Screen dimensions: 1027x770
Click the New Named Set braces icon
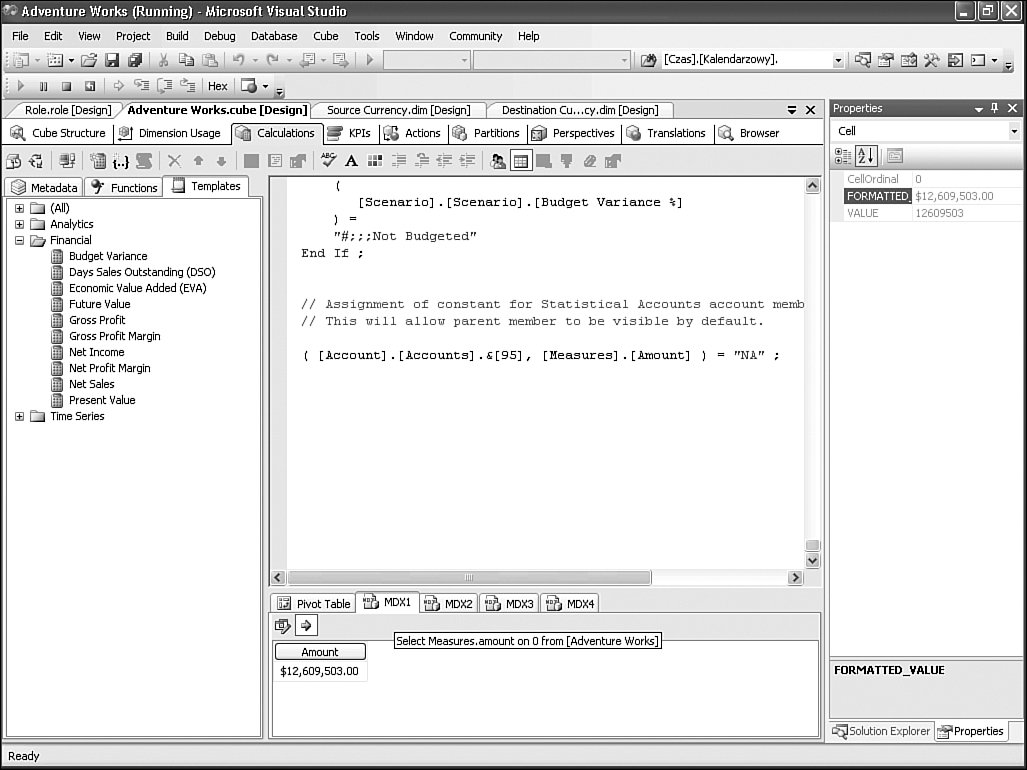click(x=121, y=161)
